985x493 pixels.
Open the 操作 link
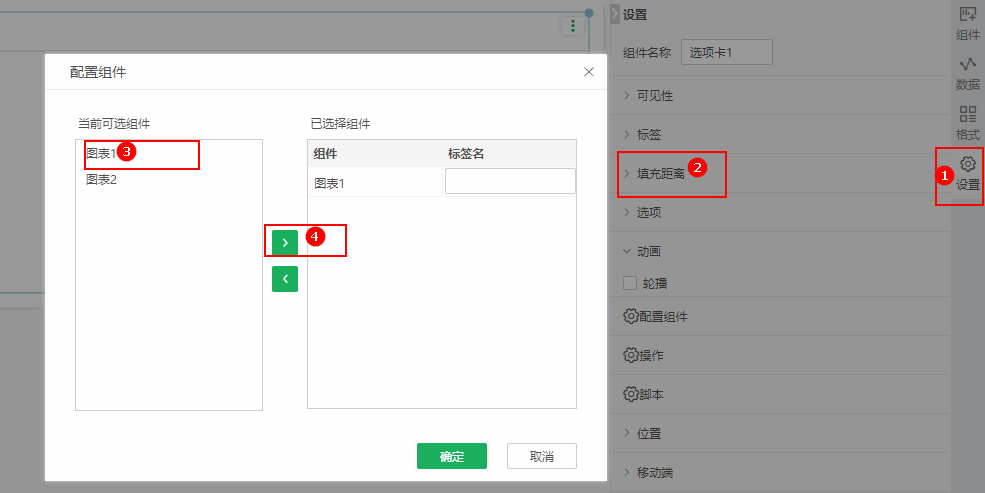(651, 355)
